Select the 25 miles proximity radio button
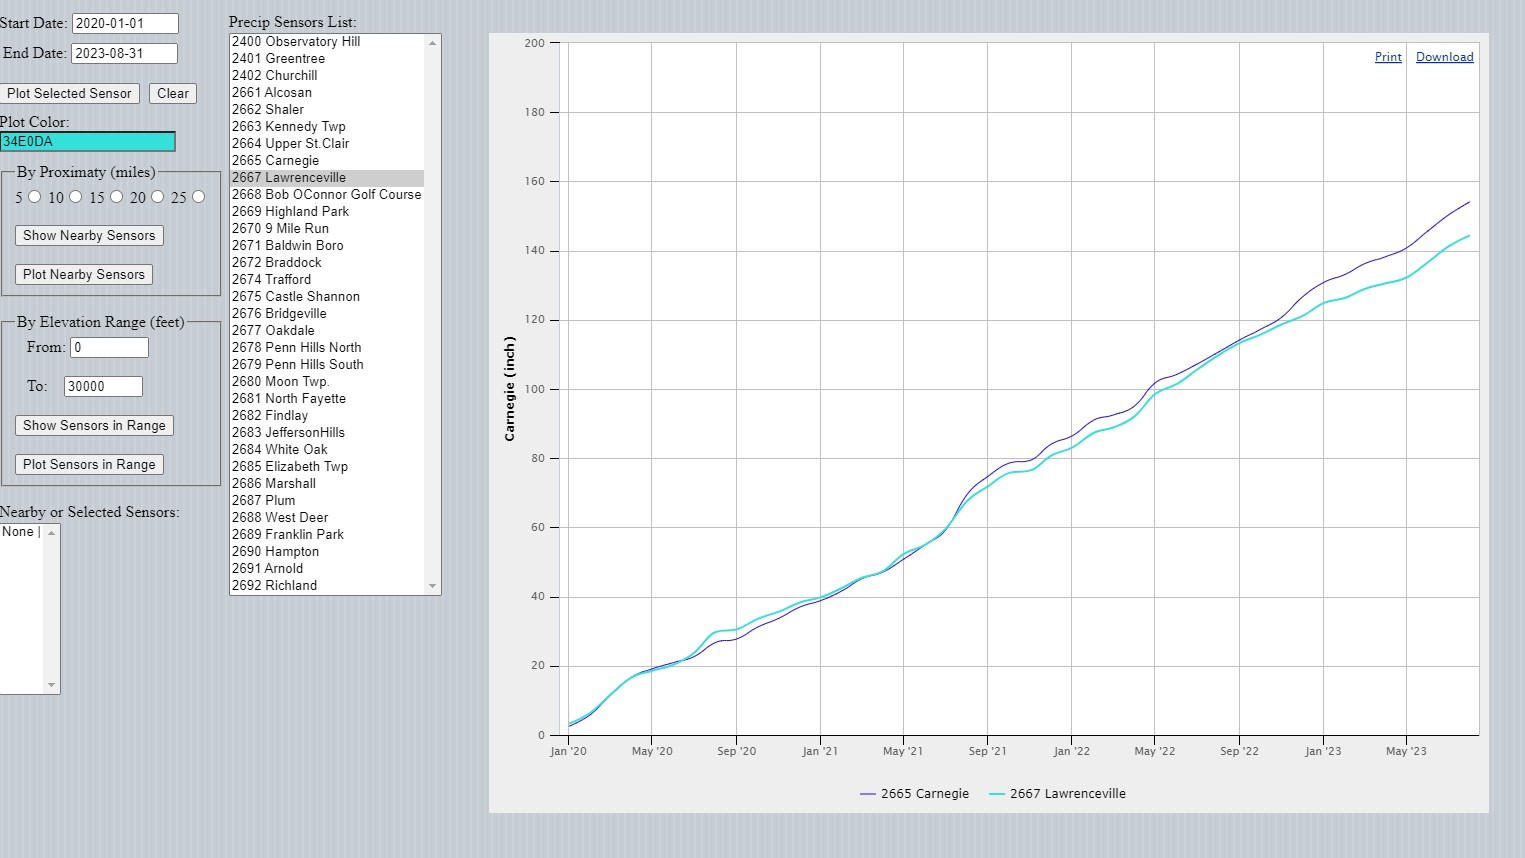1525x858 pixels. coord(199,197)
